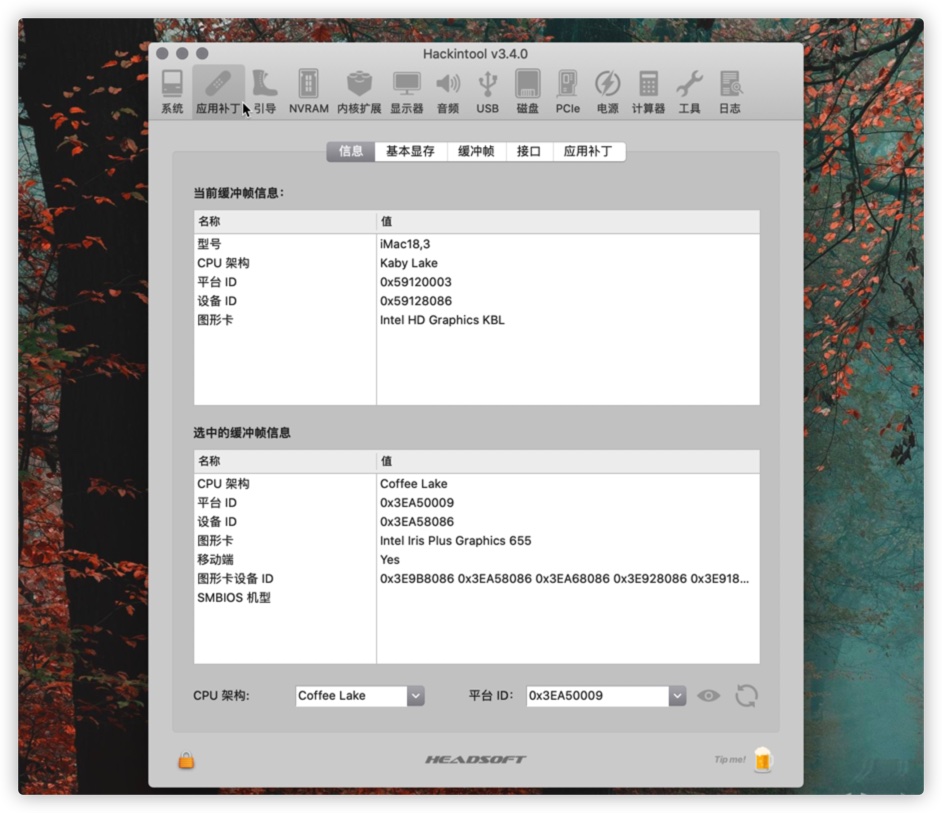The width and height of the screenshot is (942, 813).
Task: Expand the 平台 ID dropdown
Action: tap(677, 695)
